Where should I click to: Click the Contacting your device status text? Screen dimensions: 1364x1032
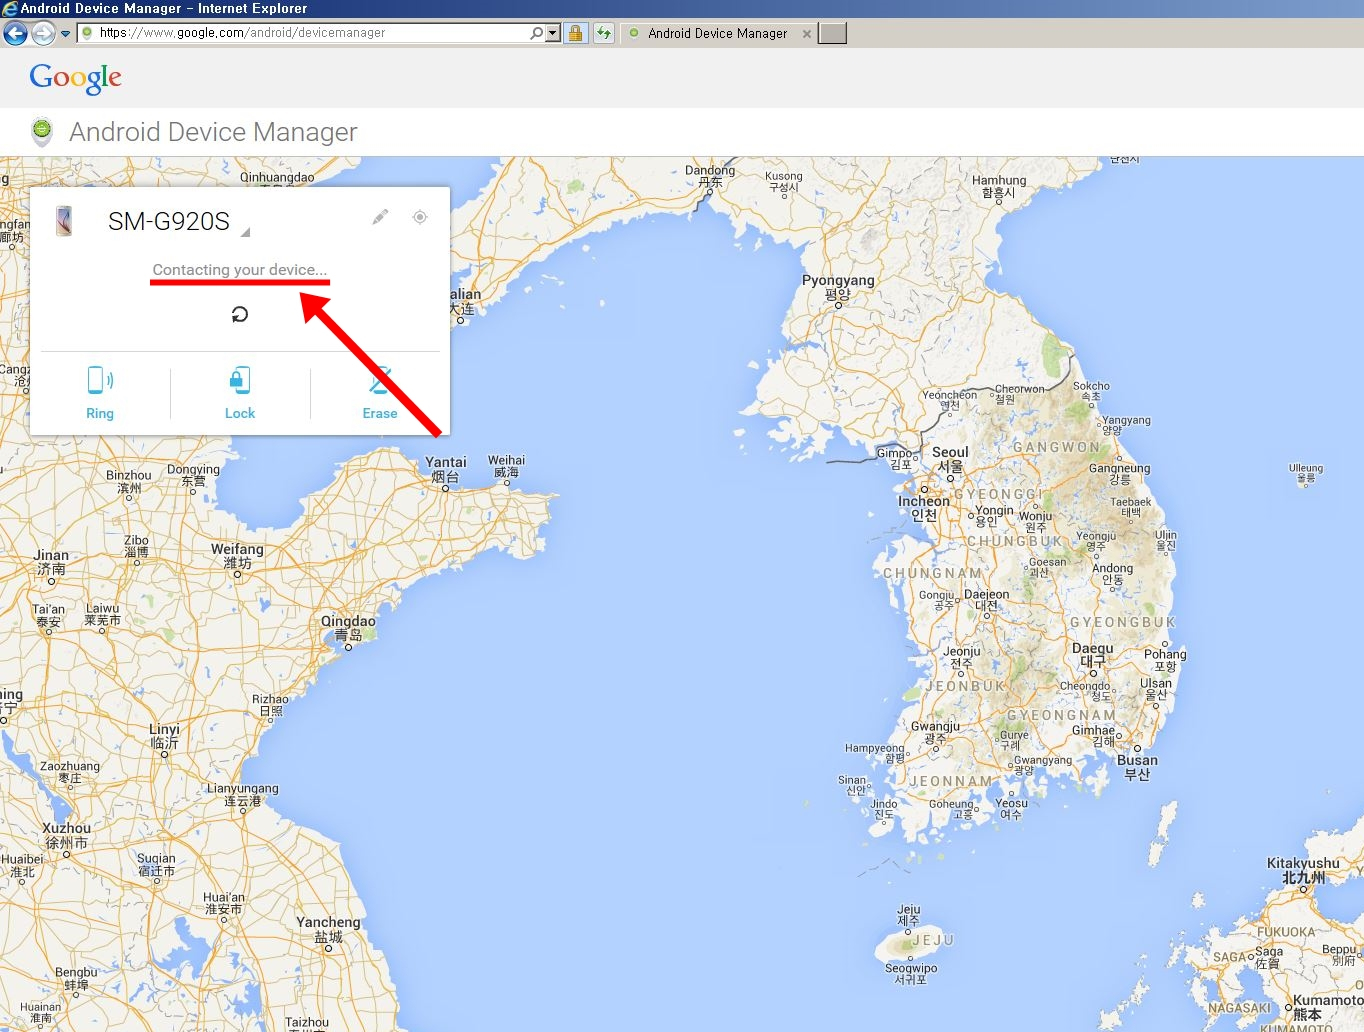click(x=240, y=270)
